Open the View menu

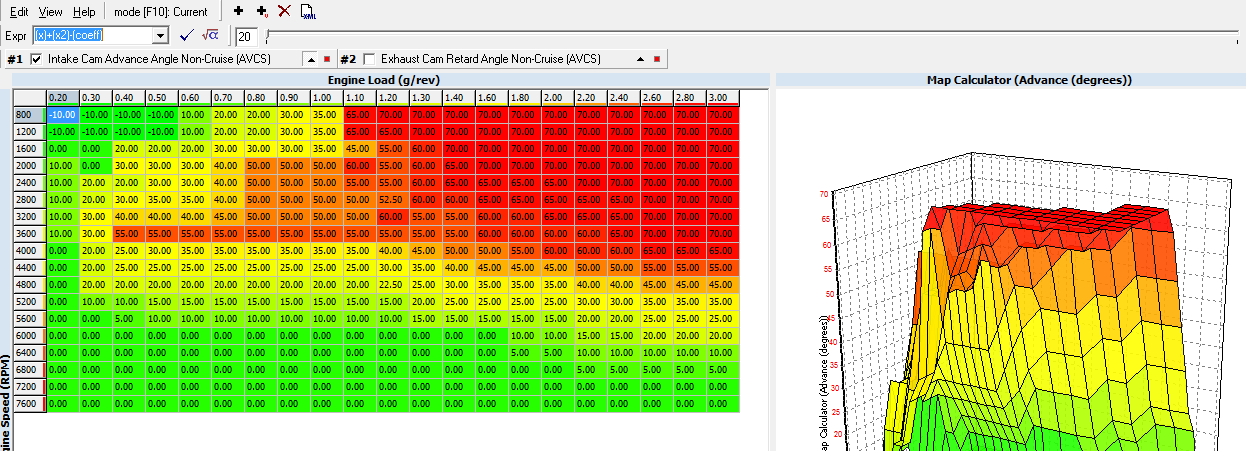50,12
